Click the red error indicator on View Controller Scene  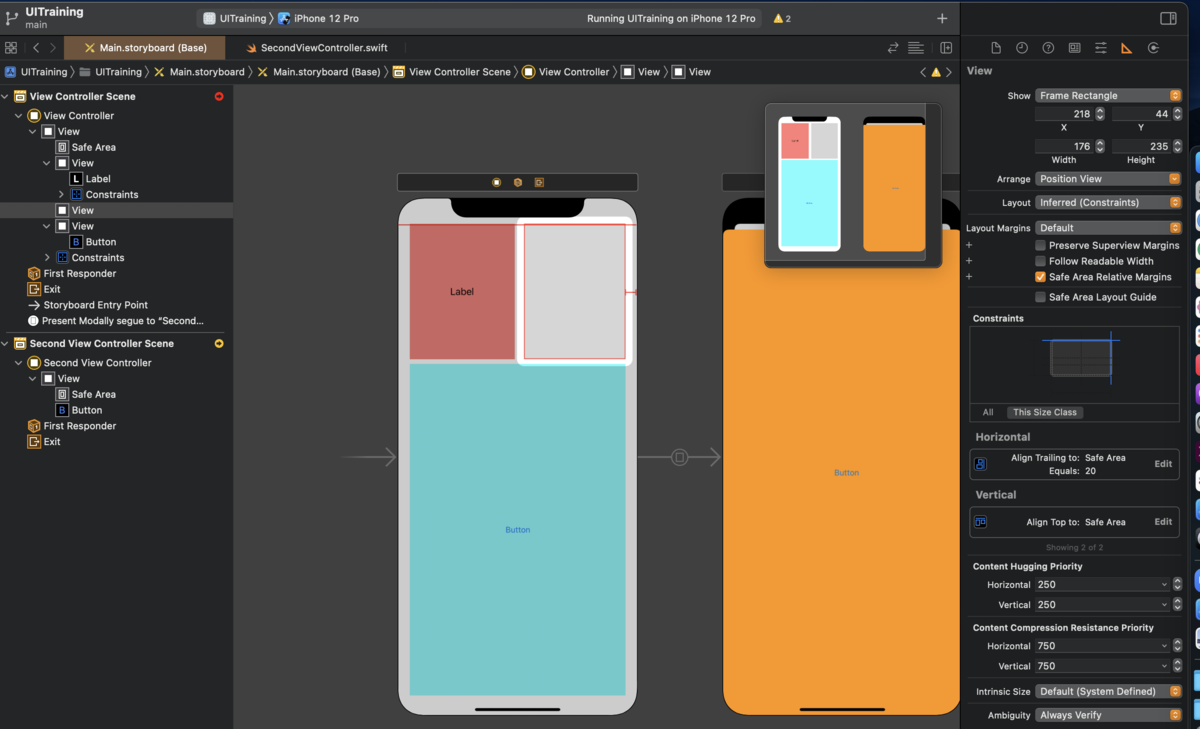click(219, 97)
